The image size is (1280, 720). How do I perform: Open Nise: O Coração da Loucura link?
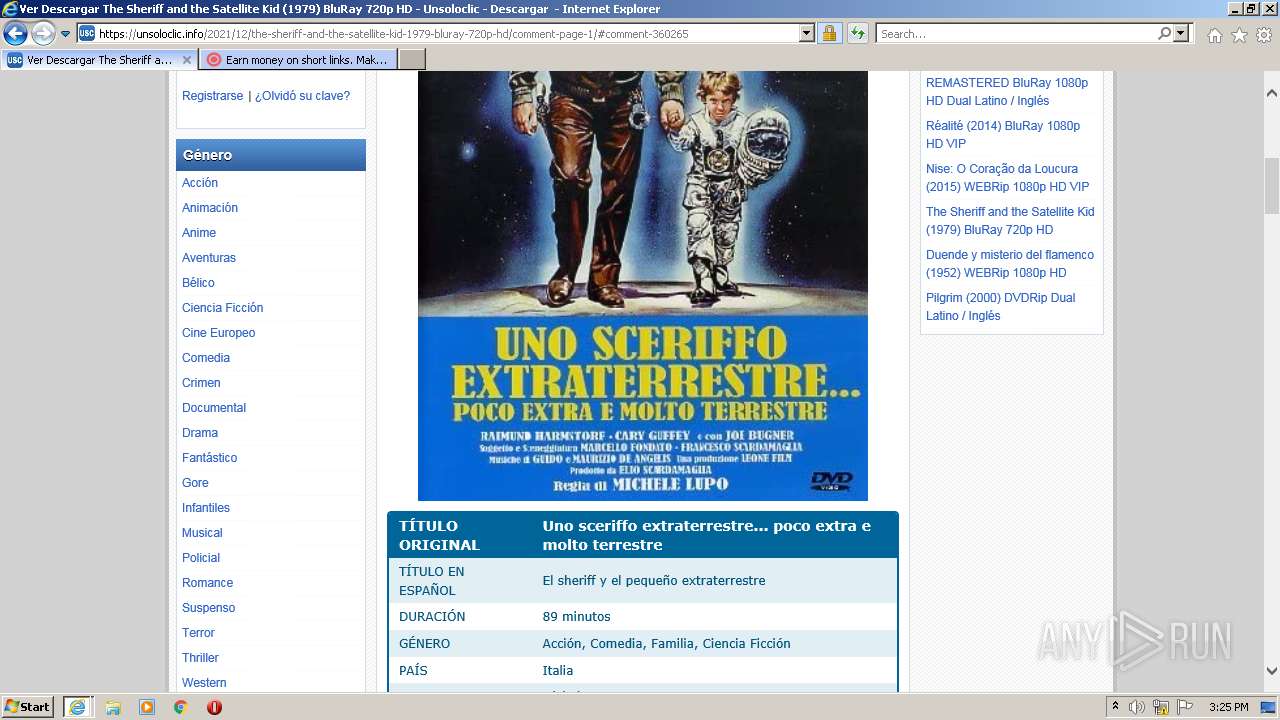pos(1008,178)
